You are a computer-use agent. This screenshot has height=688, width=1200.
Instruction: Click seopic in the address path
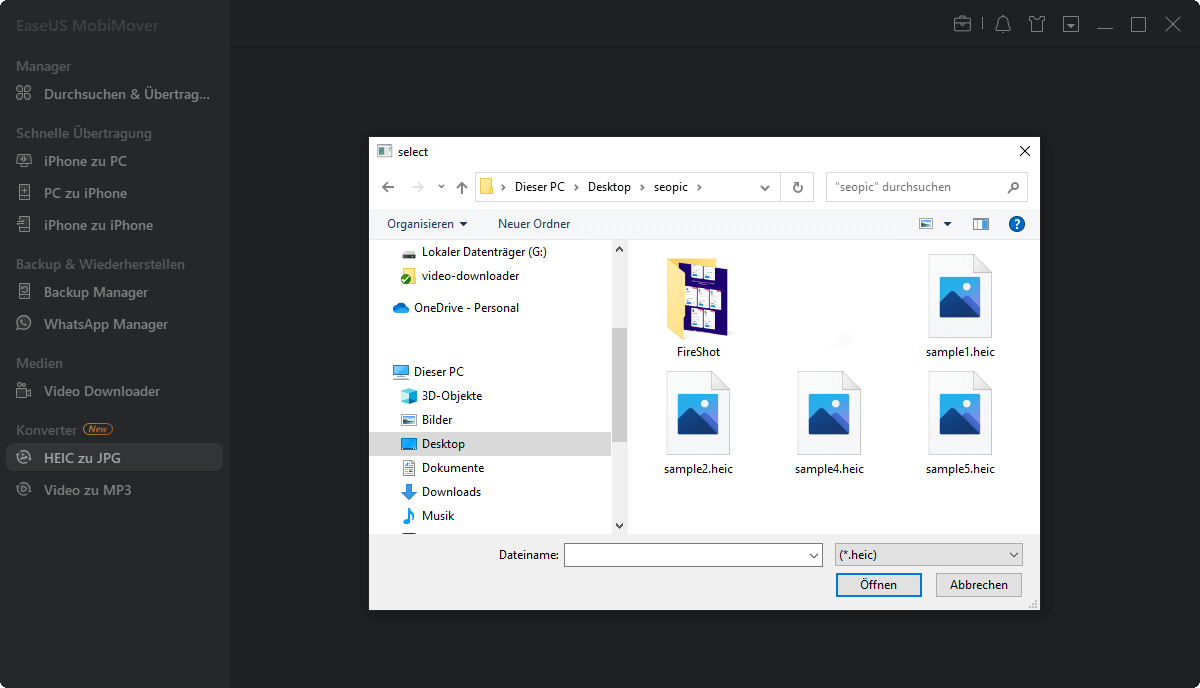671,187
